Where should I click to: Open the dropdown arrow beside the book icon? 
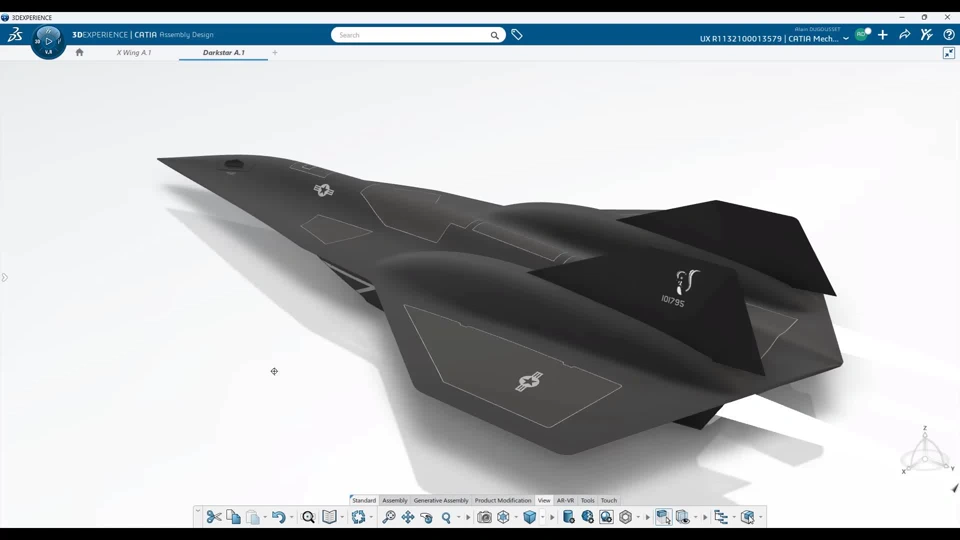pos(342,518)
